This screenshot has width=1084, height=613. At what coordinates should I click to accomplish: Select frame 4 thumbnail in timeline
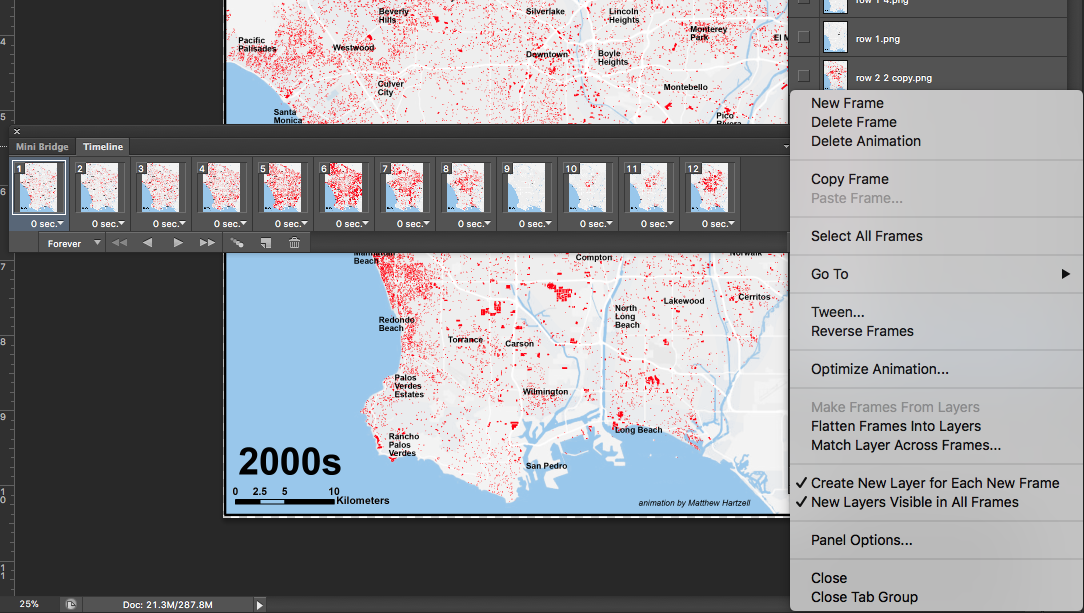pos(221,187)
